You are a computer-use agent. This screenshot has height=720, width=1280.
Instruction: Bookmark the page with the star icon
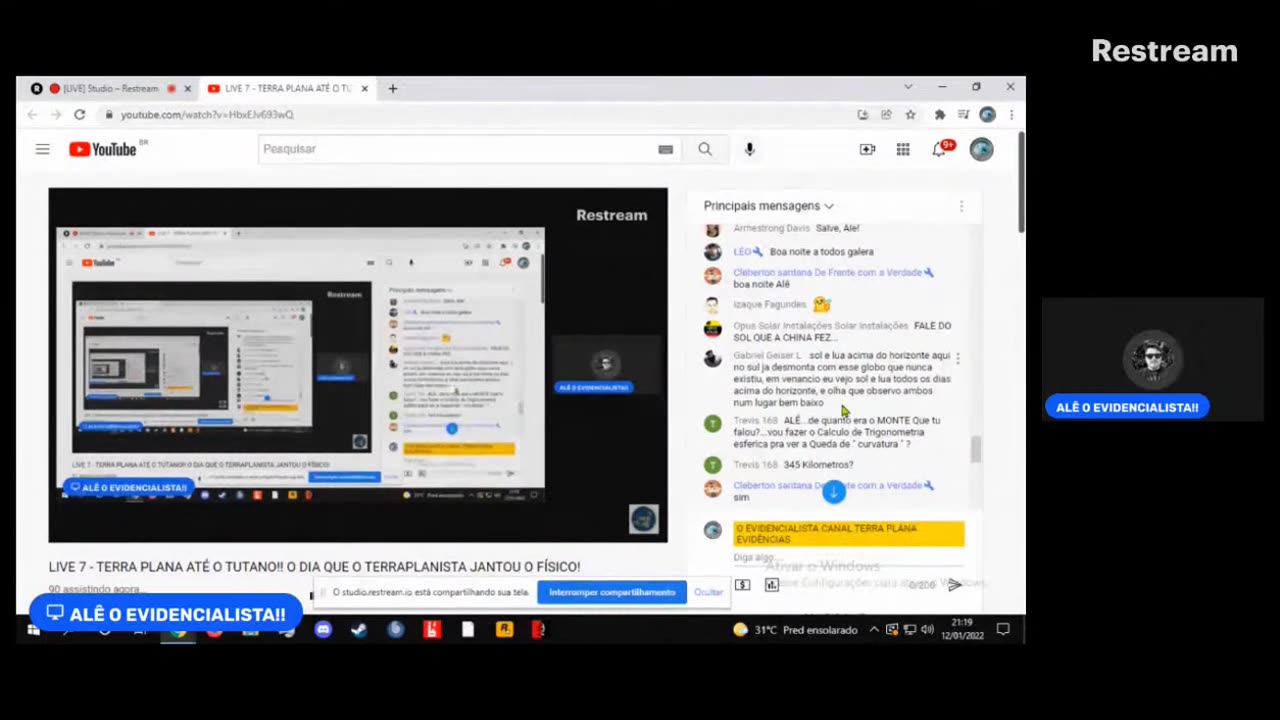click(910, 114)
